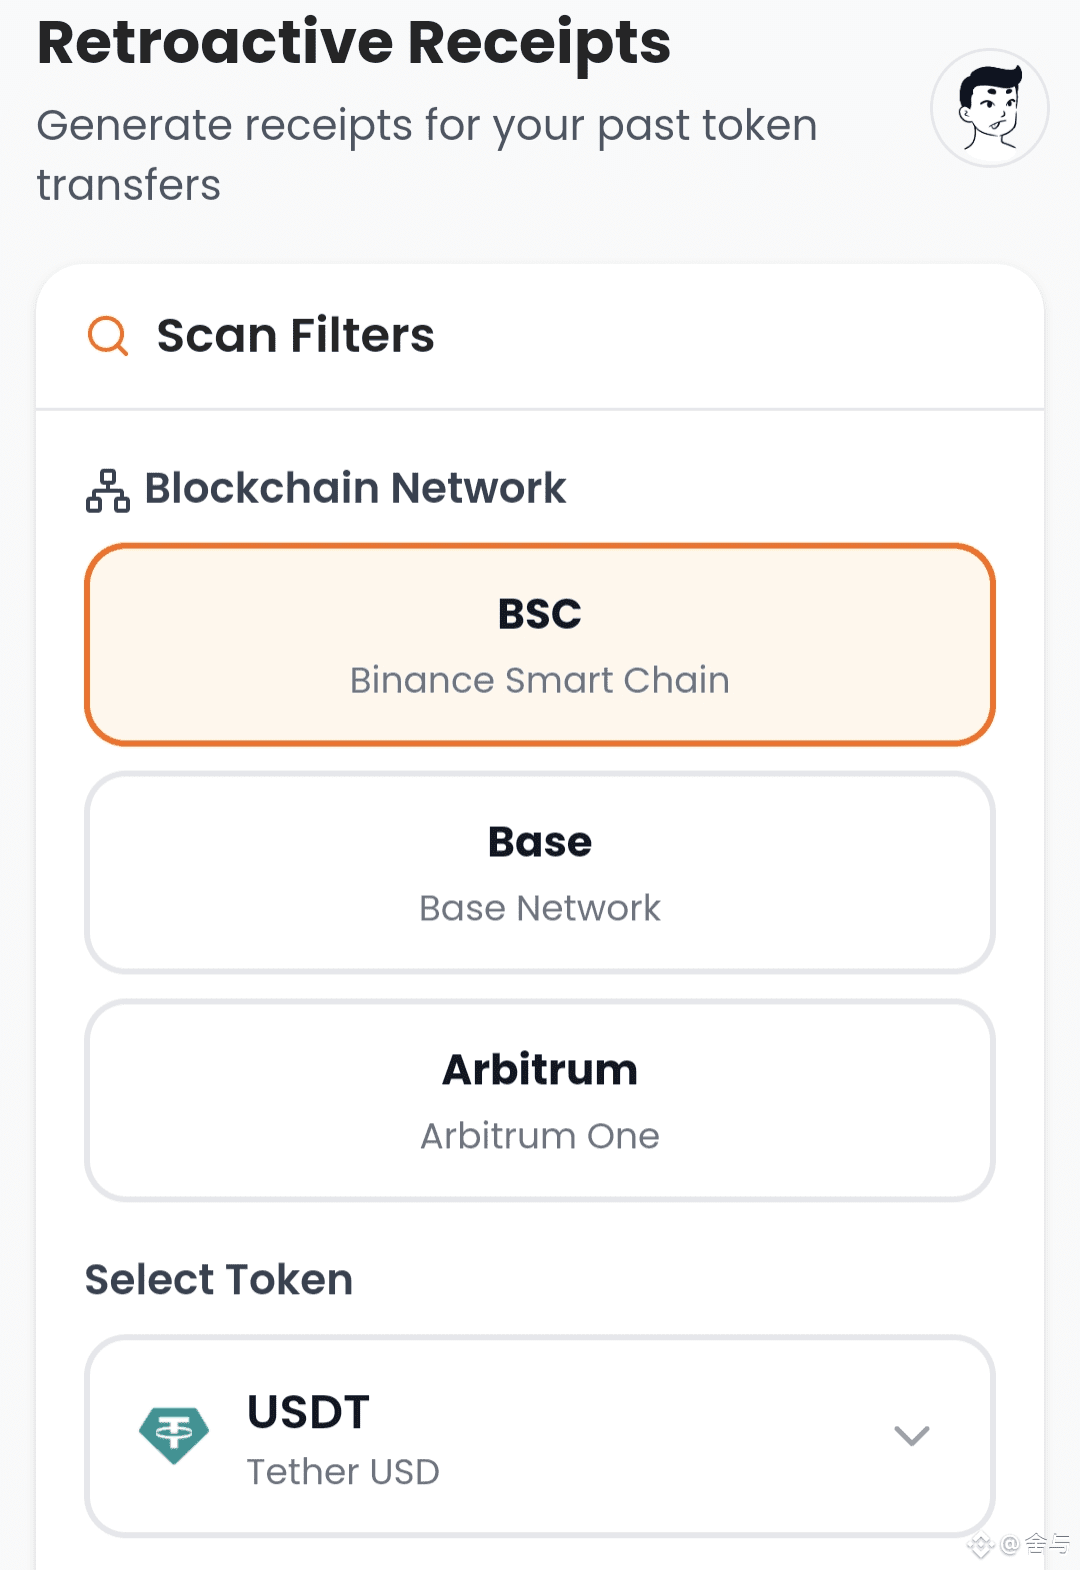Click the Binance Smart Chain subtitle

pos(540,680)
